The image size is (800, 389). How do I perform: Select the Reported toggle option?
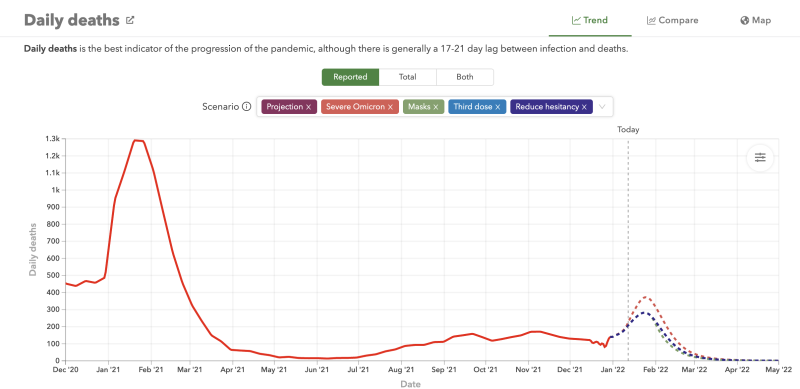click(351, 77)
